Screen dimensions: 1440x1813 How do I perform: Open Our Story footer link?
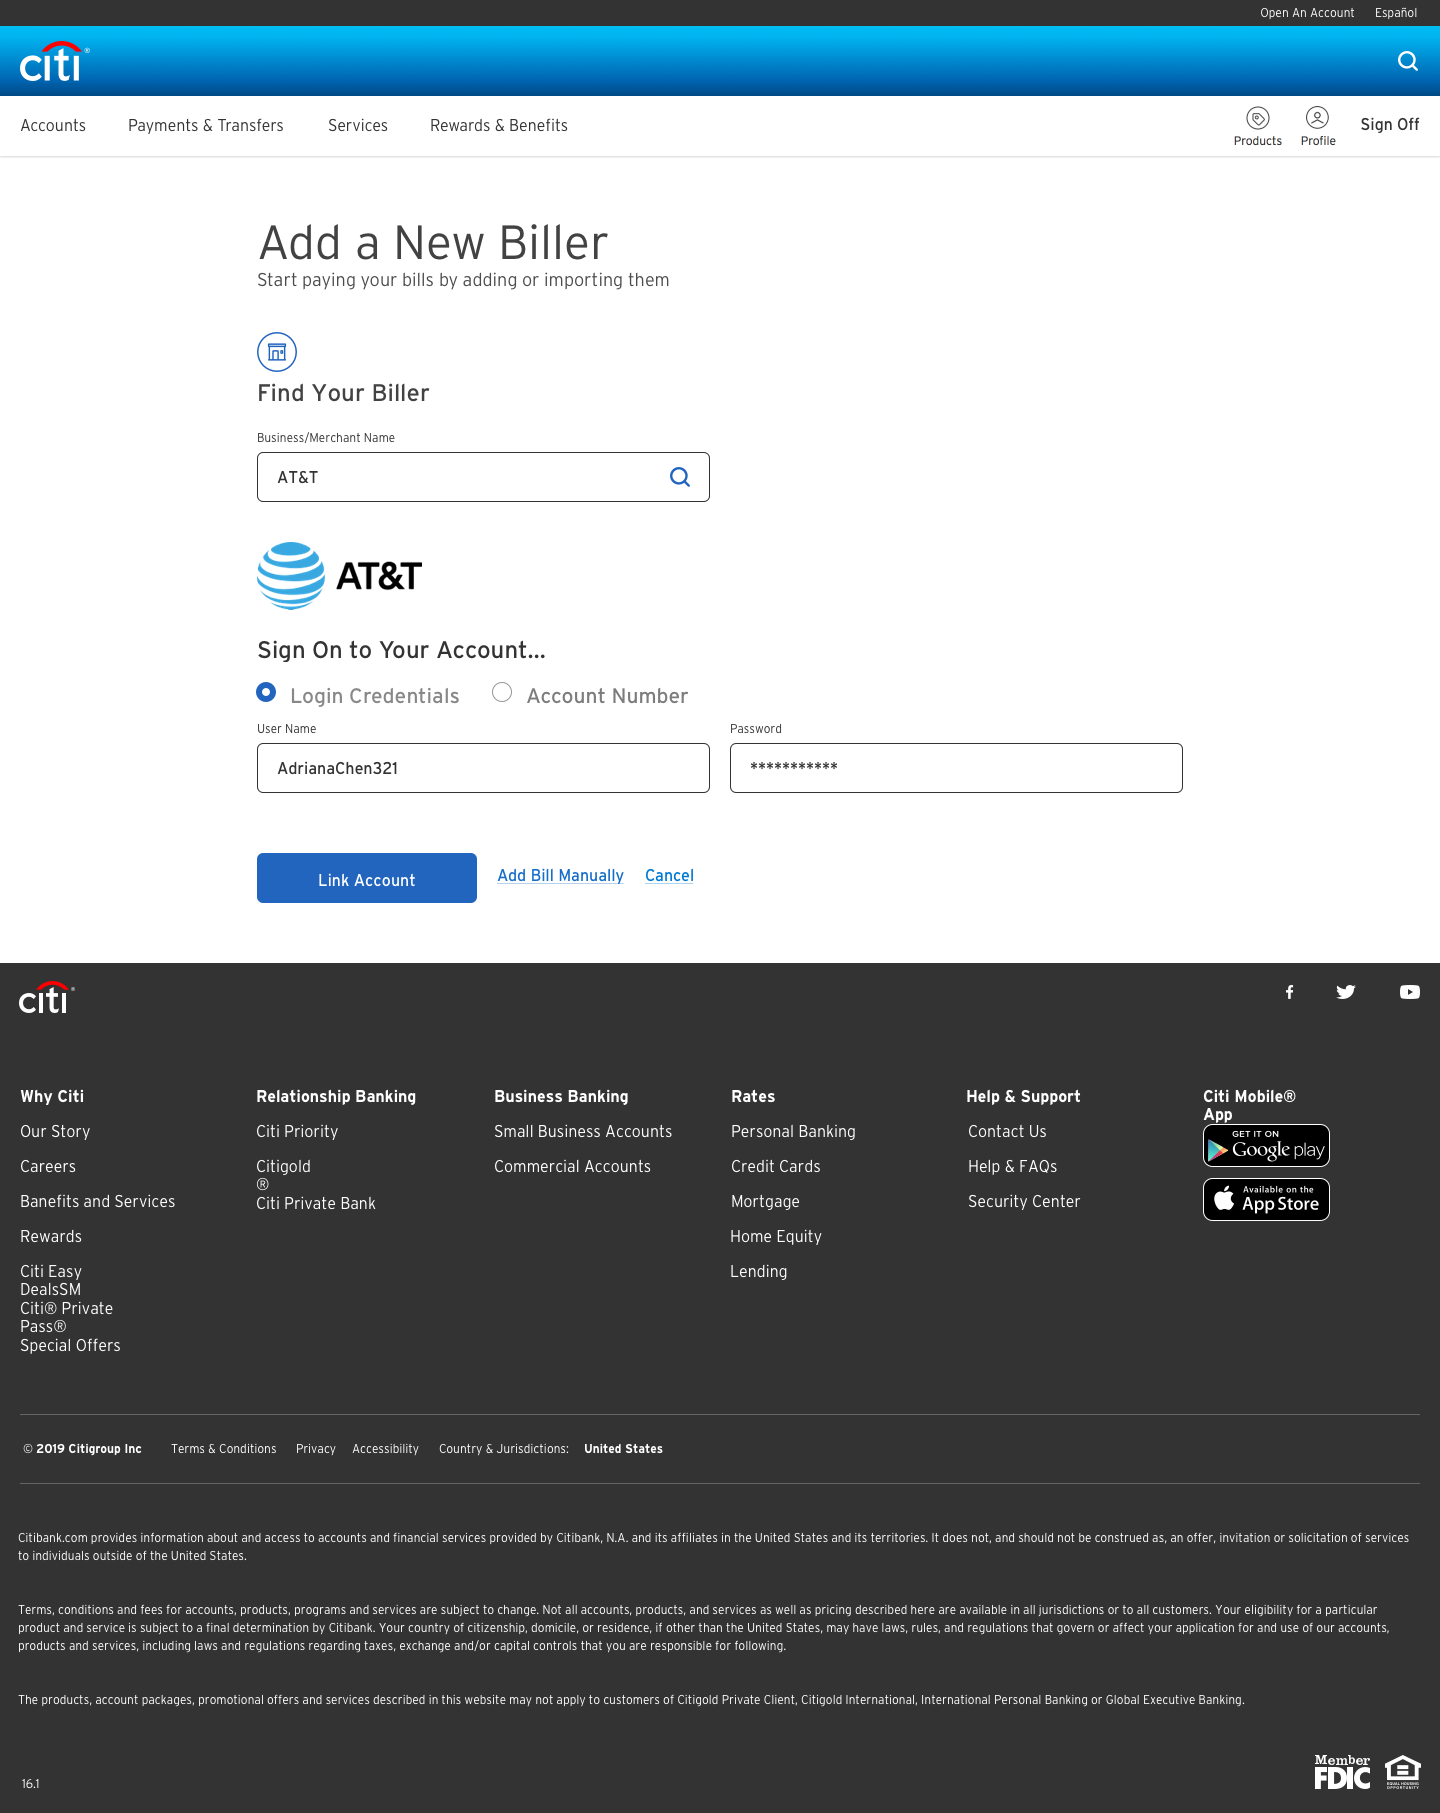click(x=55, y=1131)
